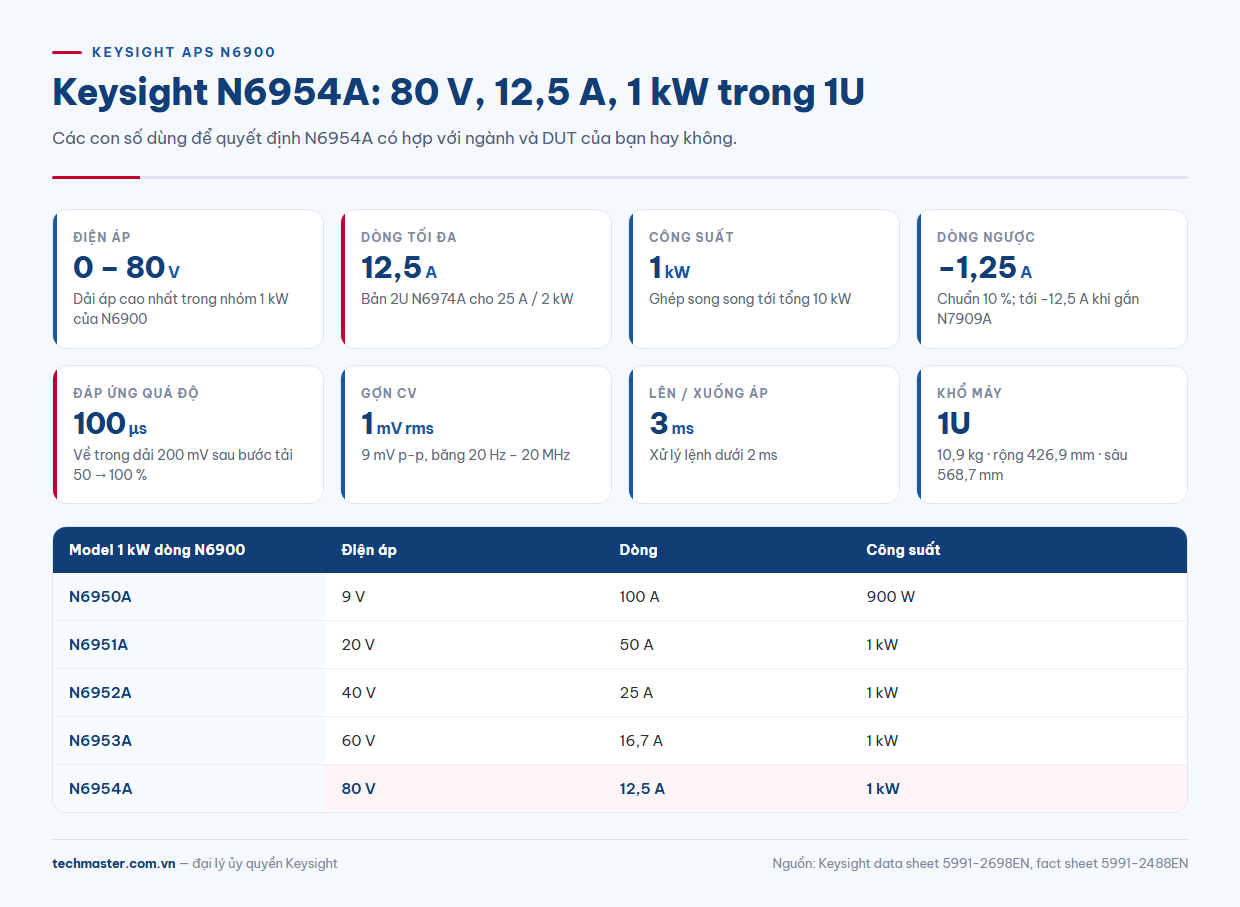Click the 80 V cell in N6954A row
The width and height of the screenshot is (1240, 907).
coord(358,789)
